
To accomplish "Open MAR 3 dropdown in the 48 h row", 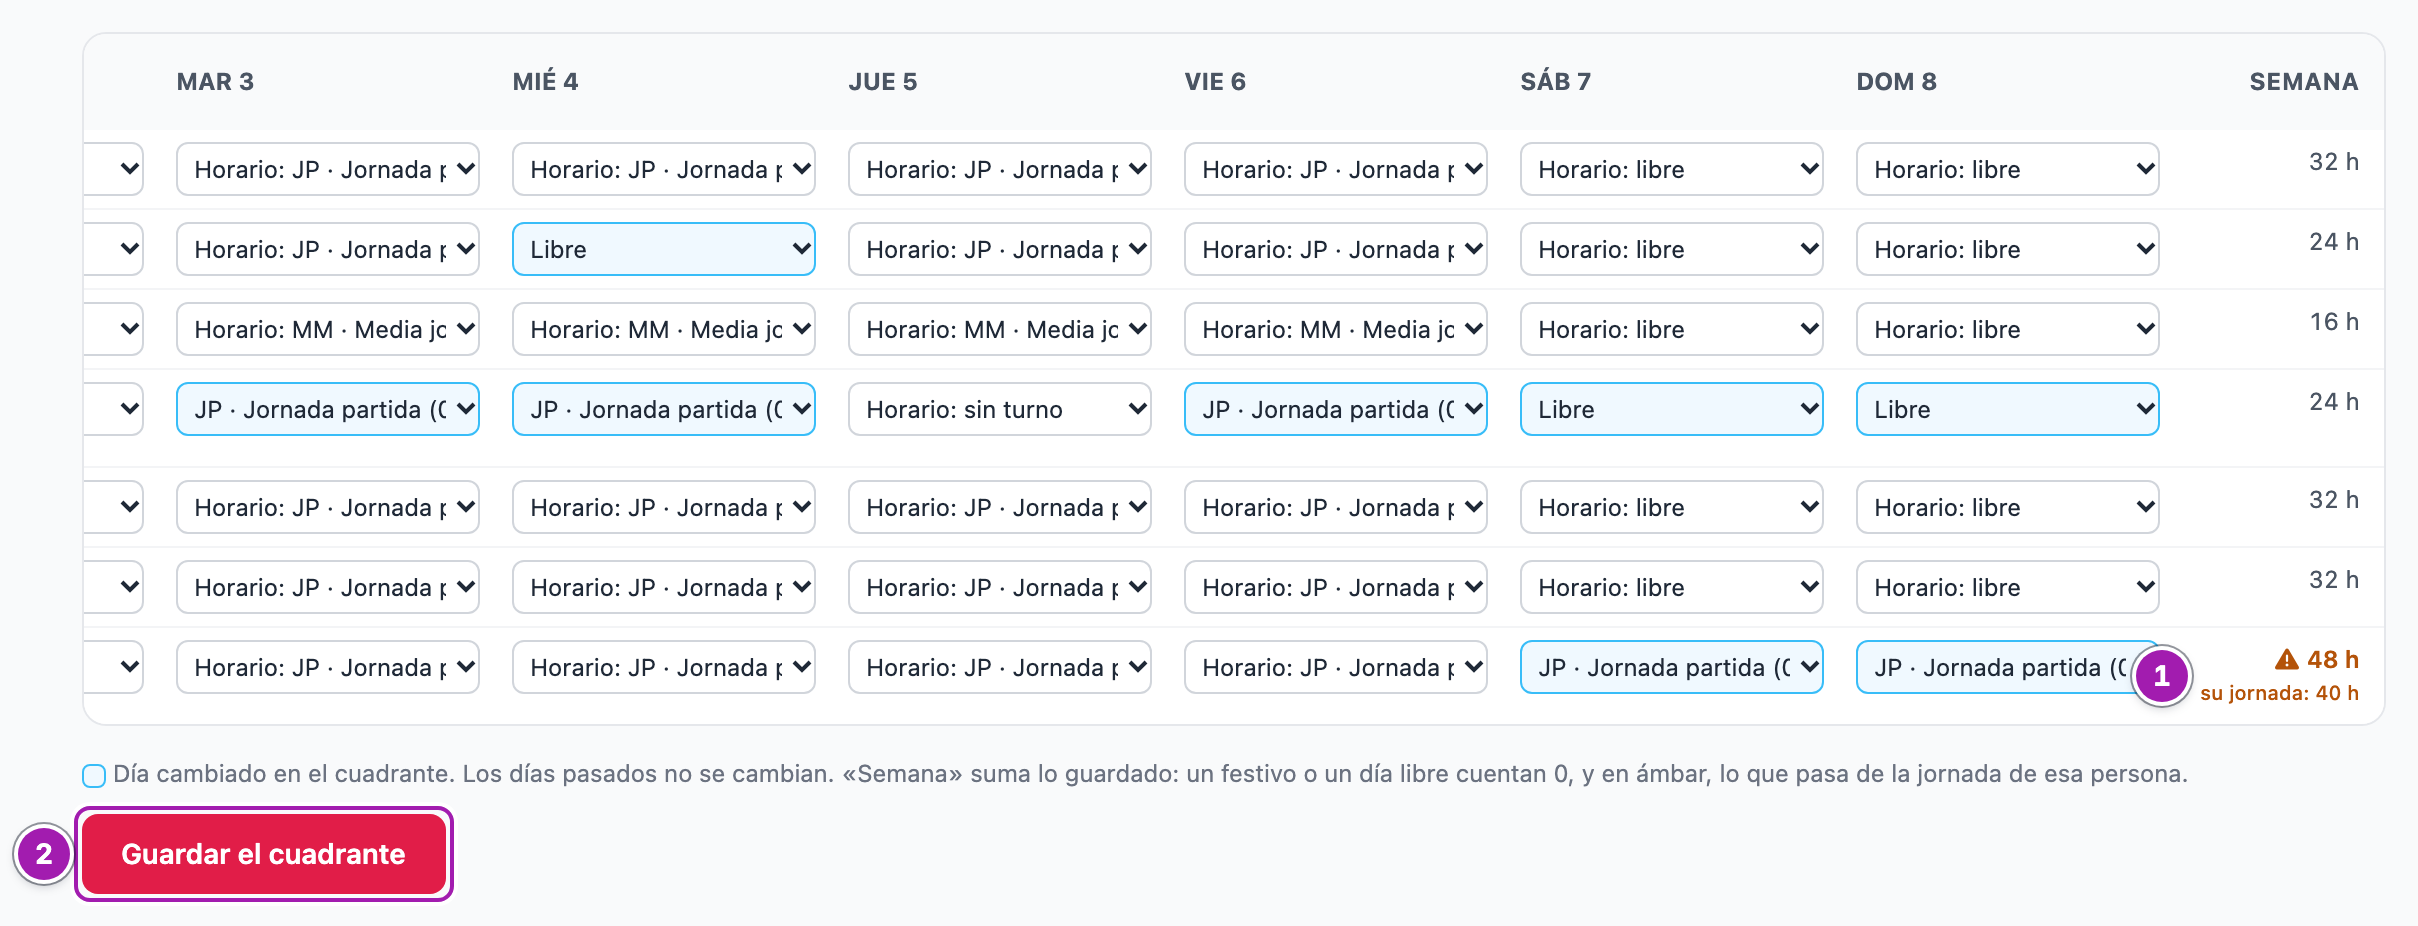I will pos(328,667).
